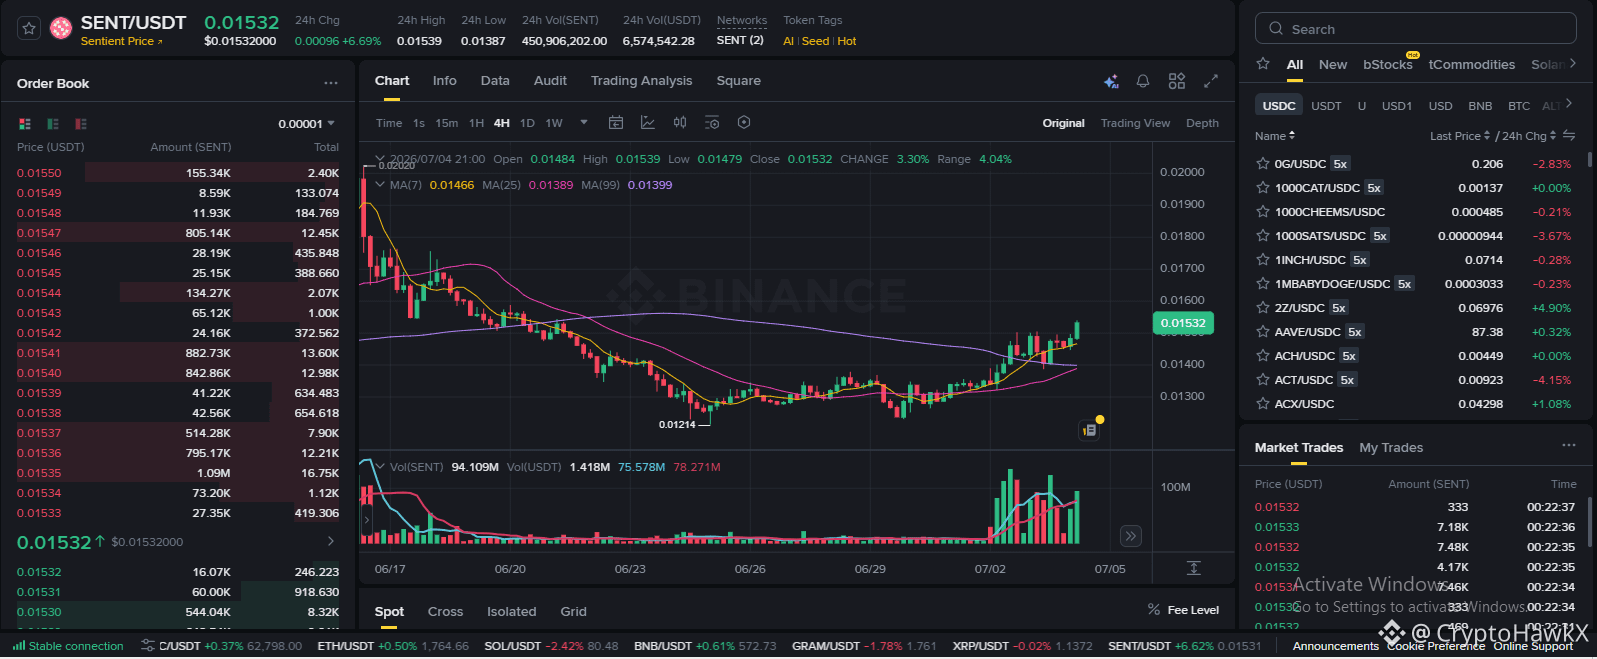Image resolution: width=1597 pixels, height=659 pixels.
Task: Jump to latest candle double-arrow button
Action: (x=1130, y=536)
